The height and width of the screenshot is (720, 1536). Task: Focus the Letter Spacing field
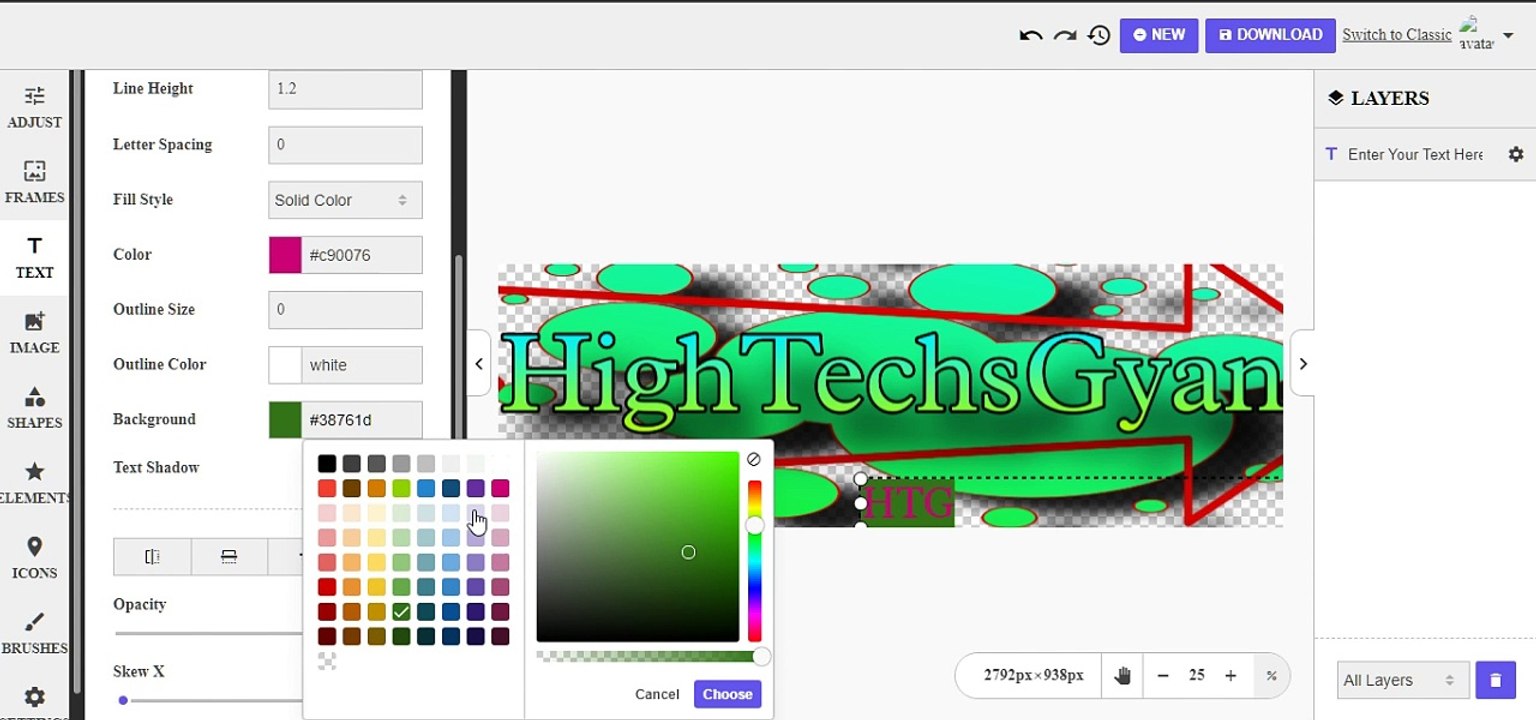345,145
